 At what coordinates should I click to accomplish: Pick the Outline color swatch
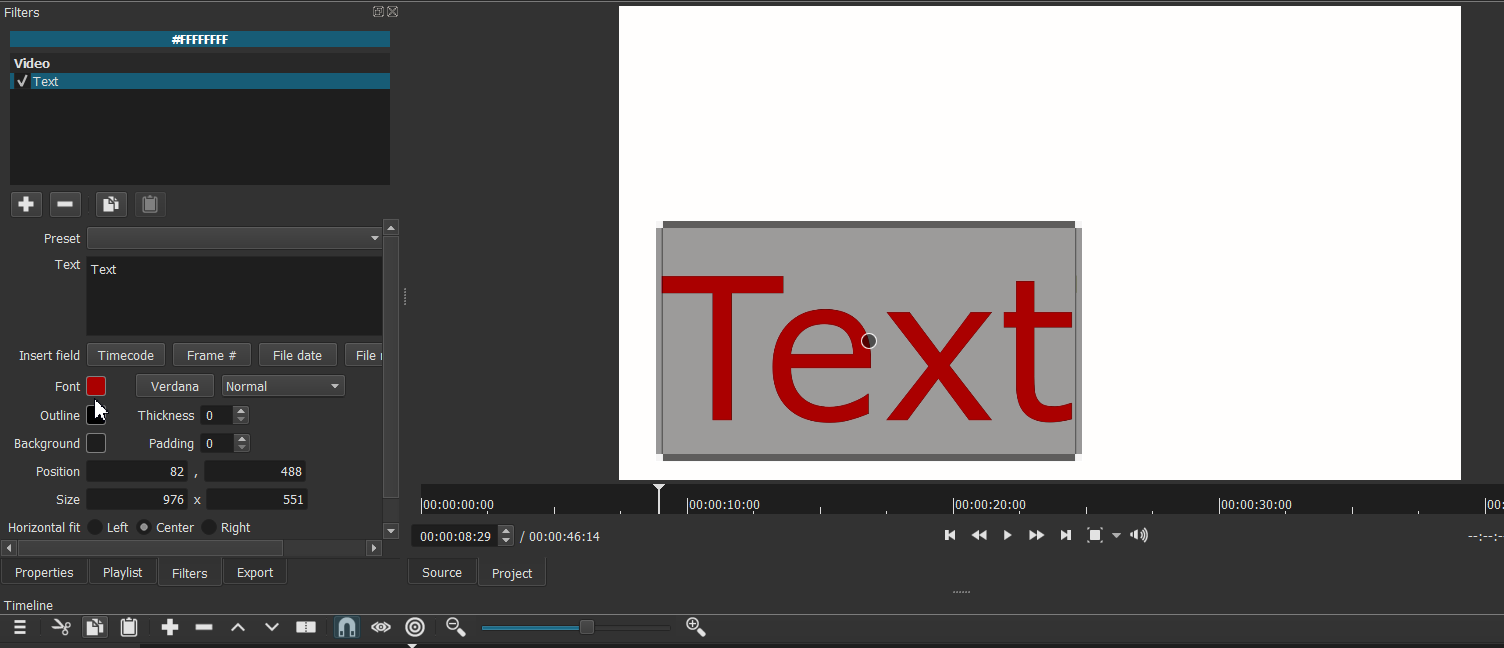tap(96, 415)
